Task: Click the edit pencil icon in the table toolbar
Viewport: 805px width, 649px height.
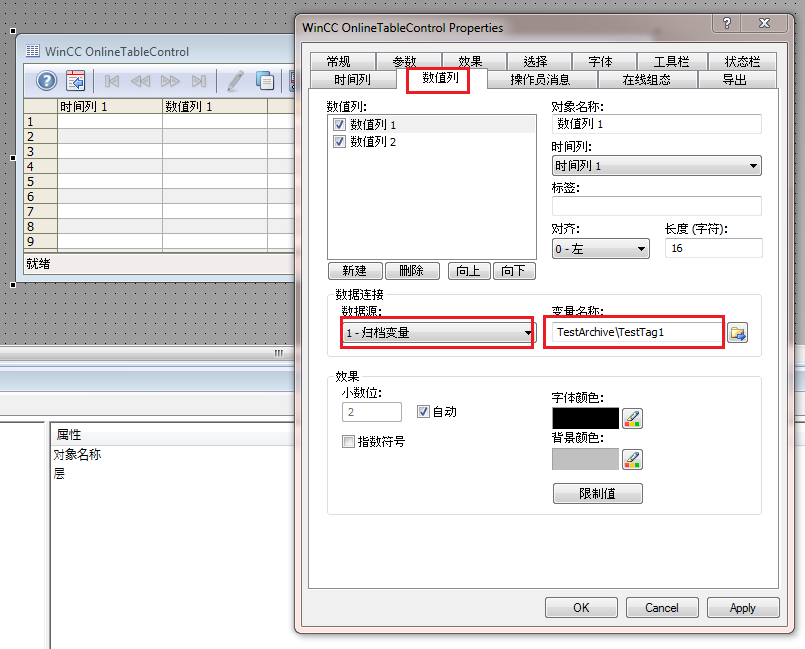Action: click(235, 81)
